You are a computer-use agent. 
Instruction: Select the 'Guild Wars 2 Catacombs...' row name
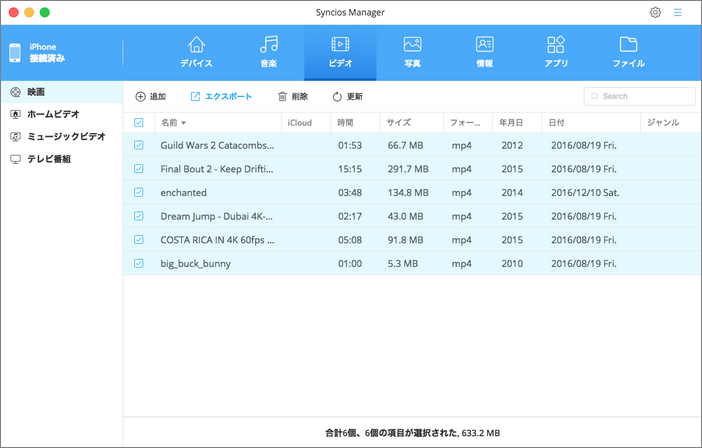point(217,145)
